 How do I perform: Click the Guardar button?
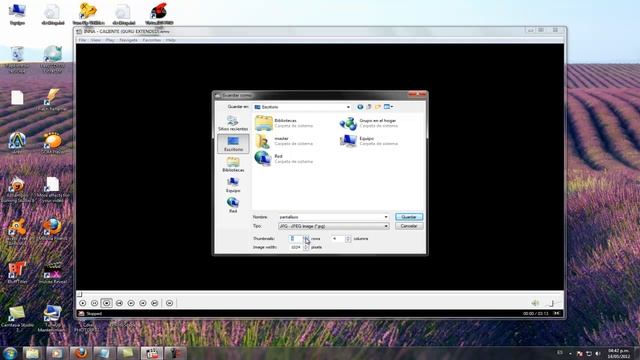click(409, 217)
